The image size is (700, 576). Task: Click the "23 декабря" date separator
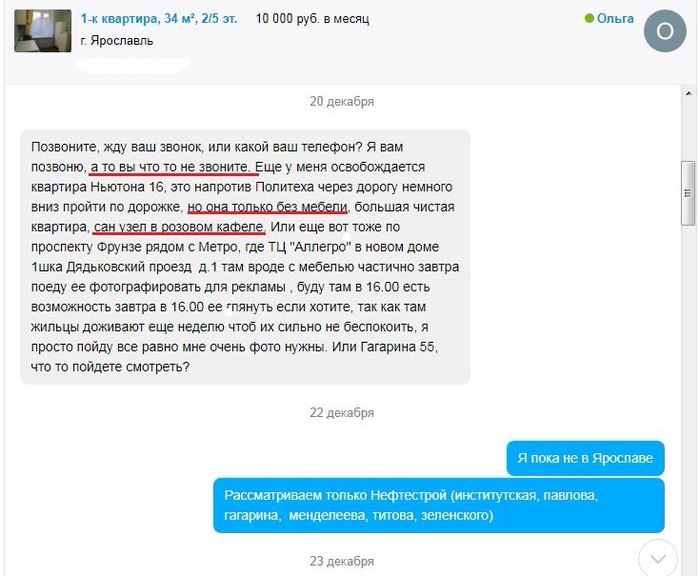(x=342, y=561)
